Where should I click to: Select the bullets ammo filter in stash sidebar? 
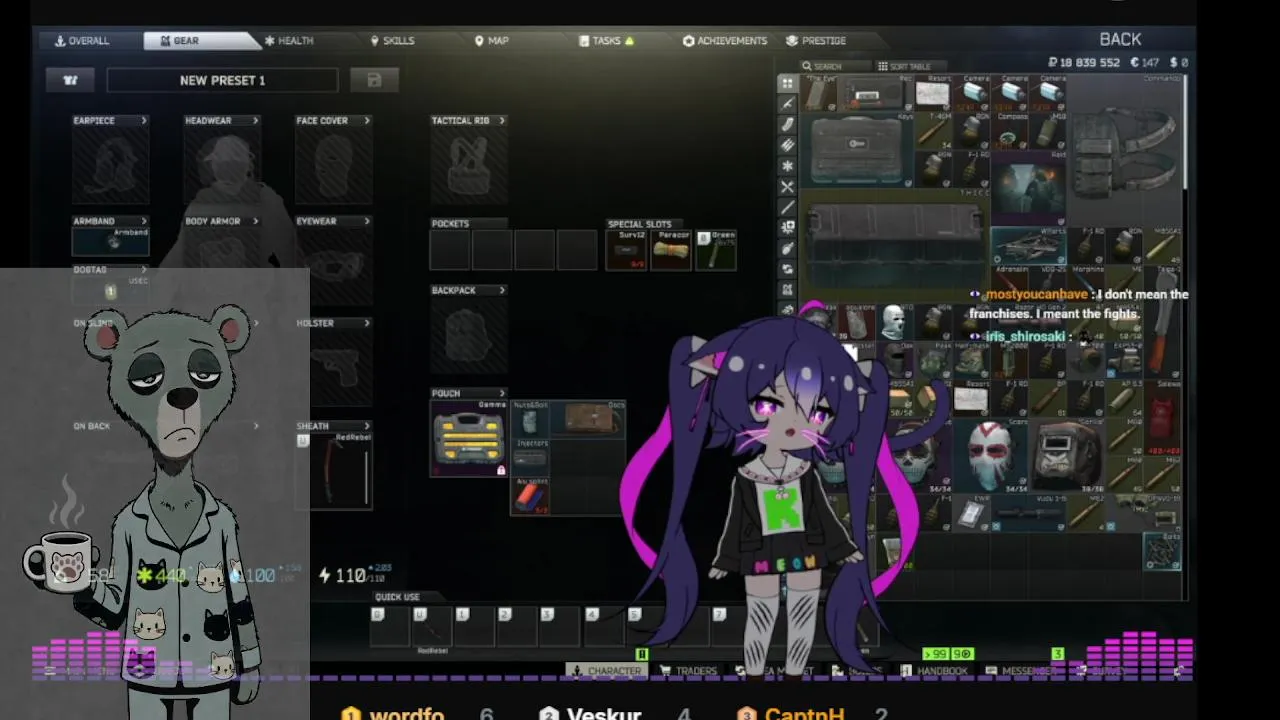[787, 145]
